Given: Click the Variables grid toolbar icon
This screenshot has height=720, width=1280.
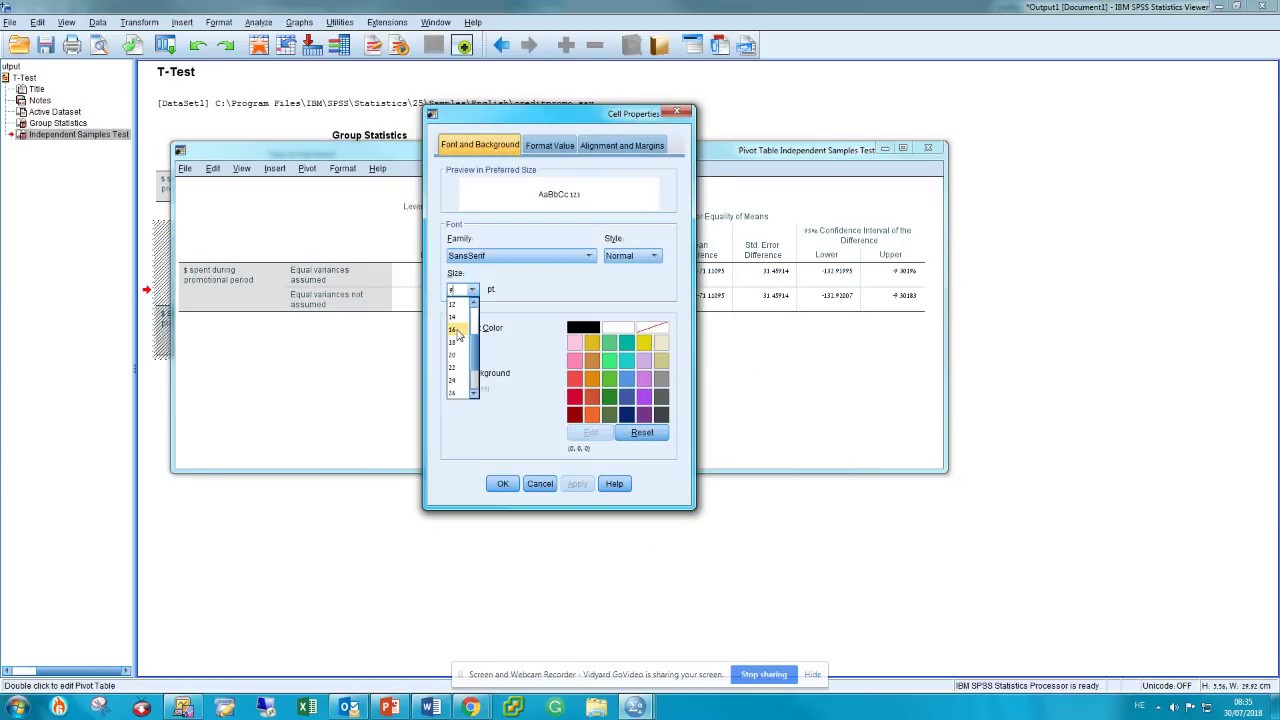Looking at the screenshot, I should tap(338, 45).
